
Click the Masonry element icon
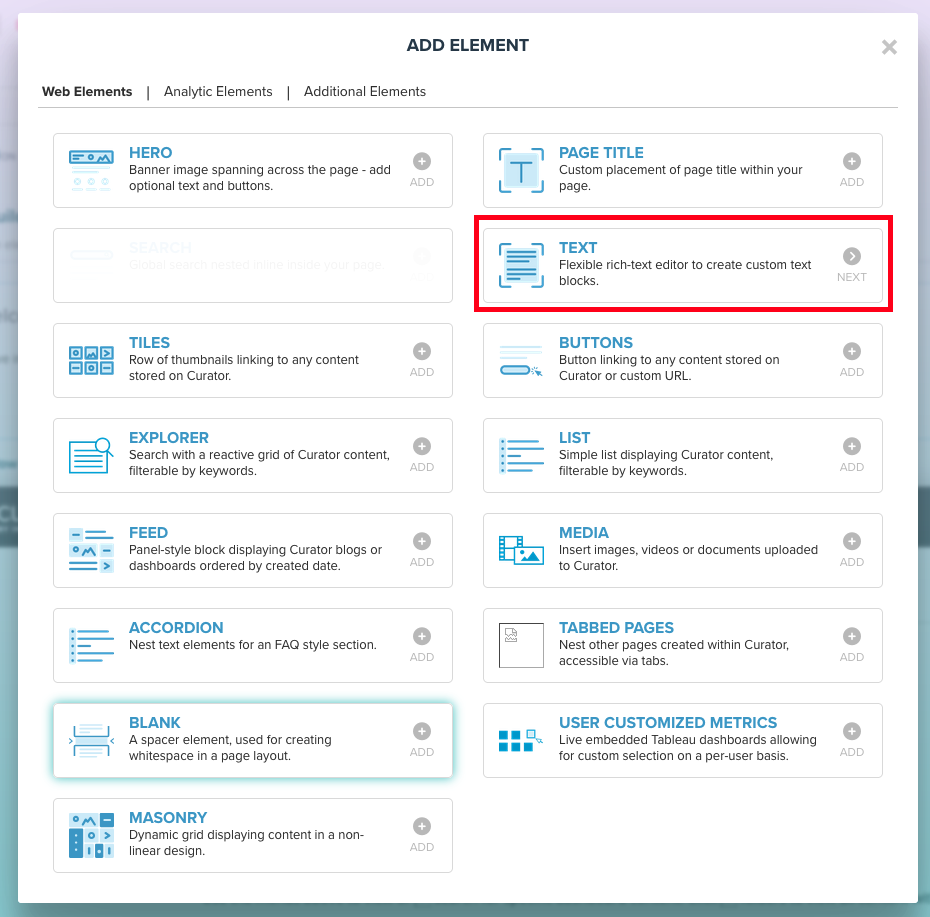(91, 835)
